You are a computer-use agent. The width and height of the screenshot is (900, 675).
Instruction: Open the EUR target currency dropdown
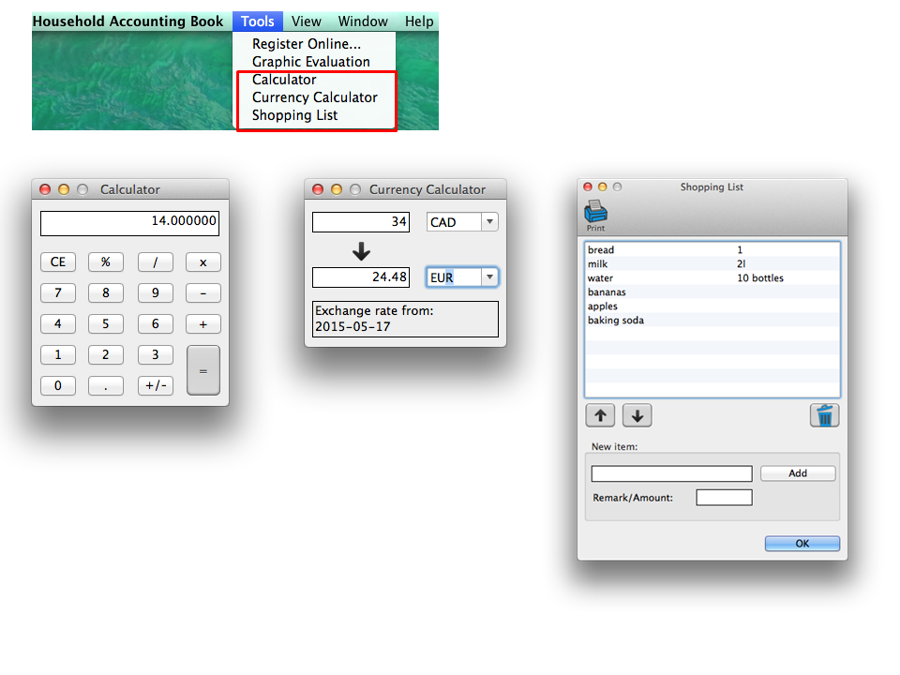pos(462,277)
